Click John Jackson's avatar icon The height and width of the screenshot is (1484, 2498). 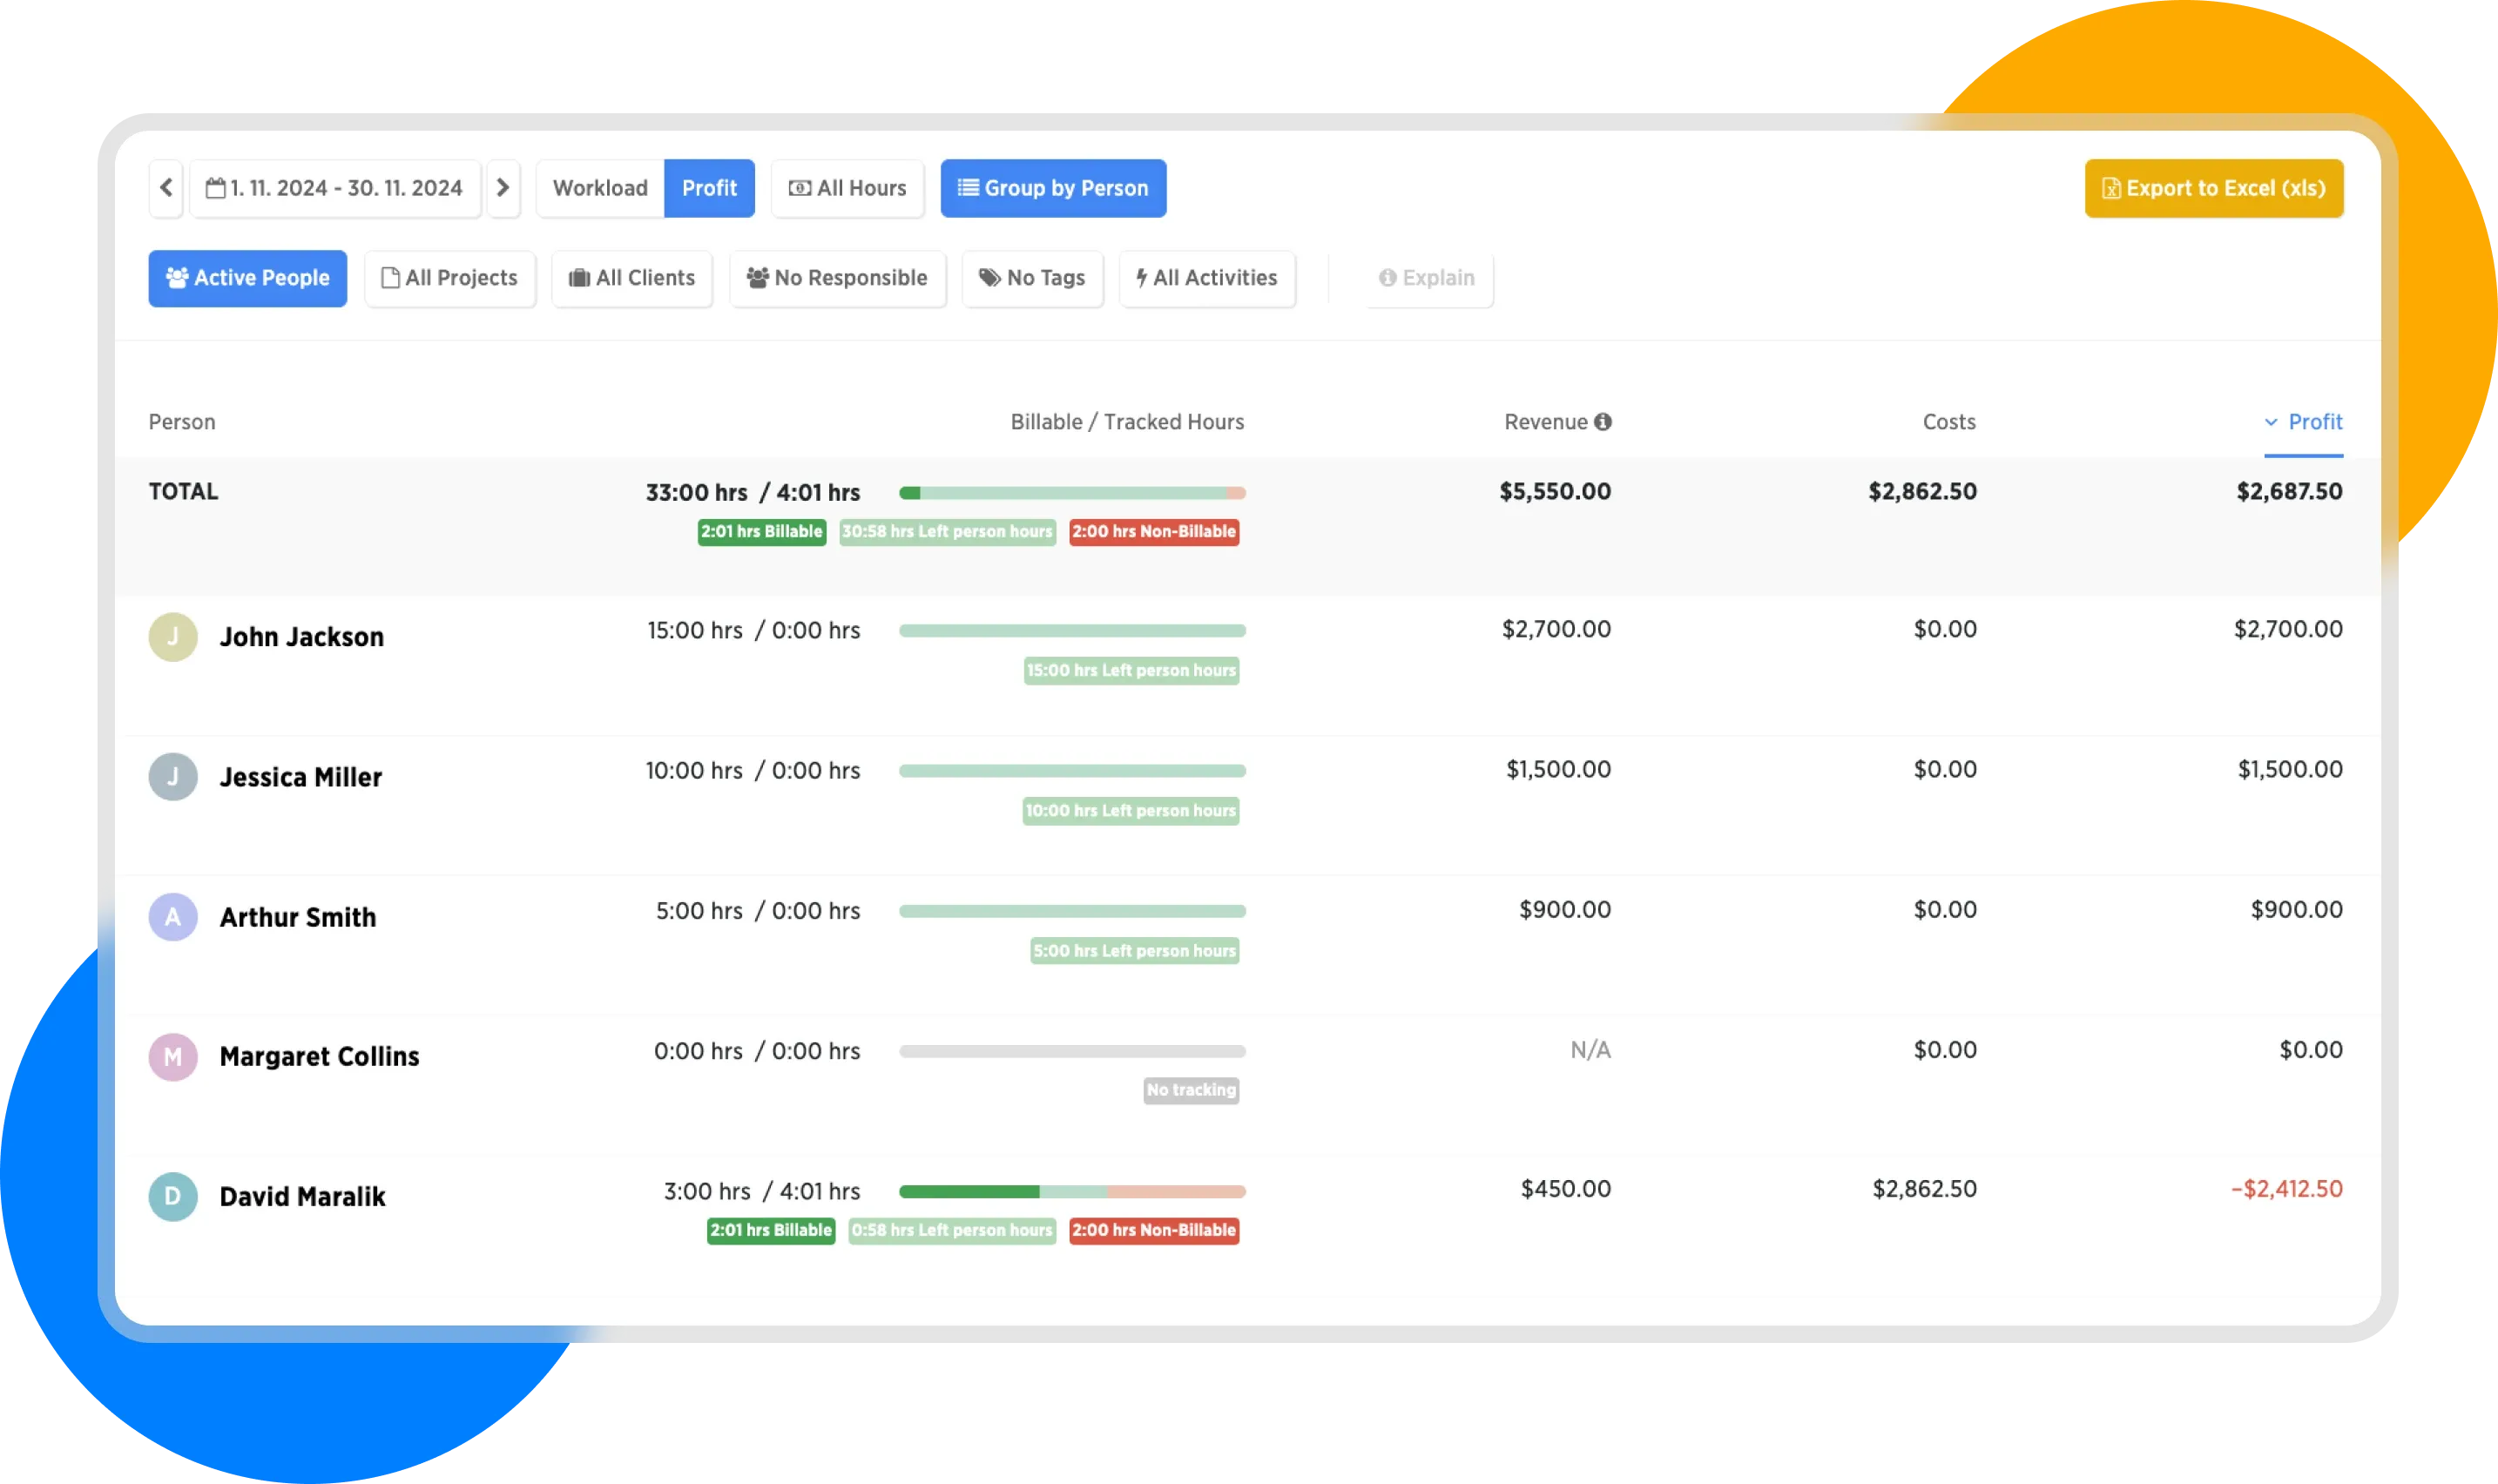173,637
